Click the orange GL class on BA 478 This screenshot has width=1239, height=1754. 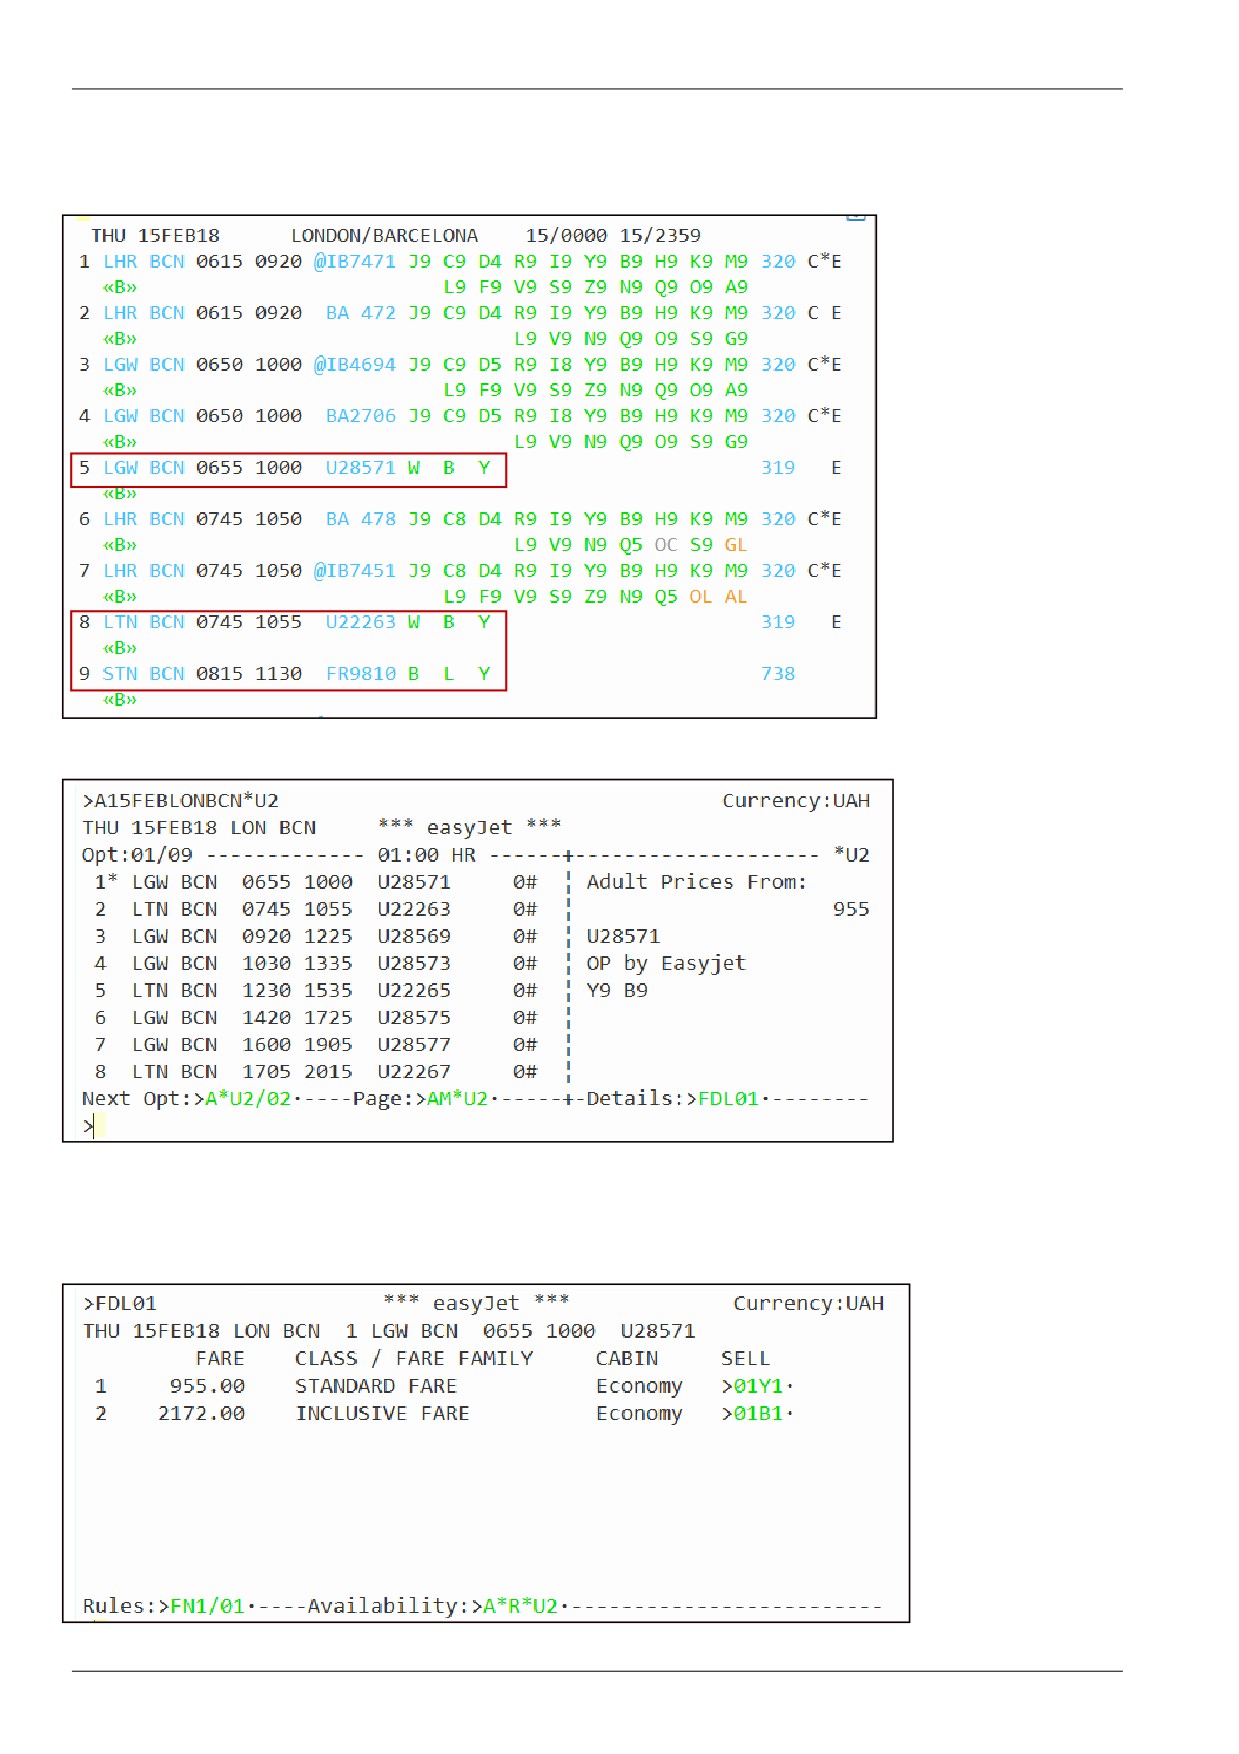pos(736,545)
